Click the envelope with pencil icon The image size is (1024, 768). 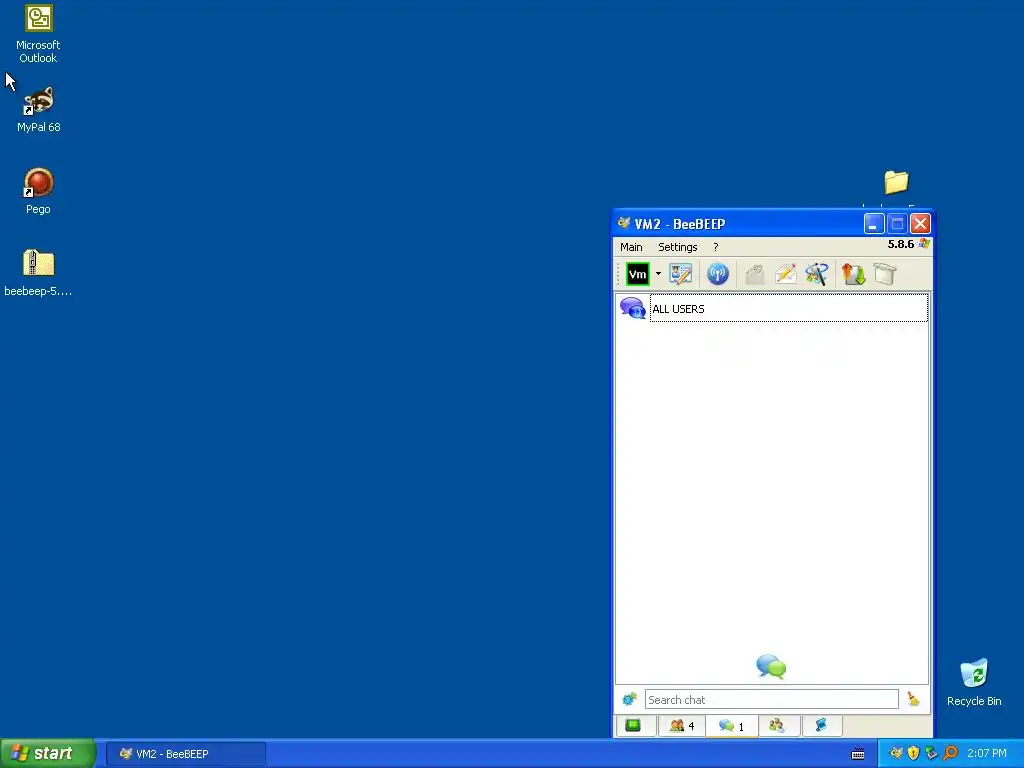pos(786,274)
